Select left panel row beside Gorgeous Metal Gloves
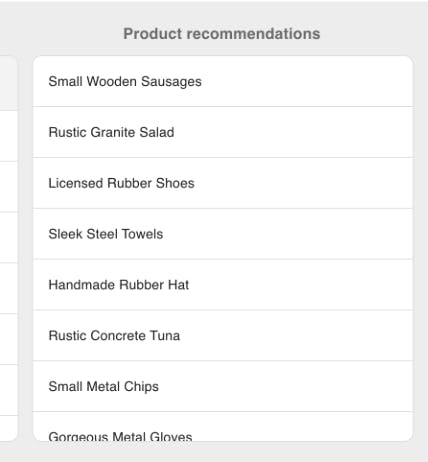Viewport: 428px width, 462px height. coord(8,428)
